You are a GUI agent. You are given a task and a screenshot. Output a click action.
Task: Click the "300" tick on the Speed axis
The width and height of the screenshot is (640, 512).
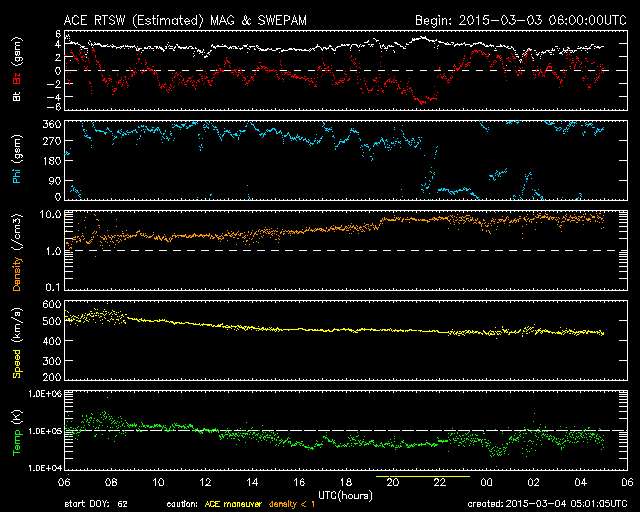[x=52, y=361]
